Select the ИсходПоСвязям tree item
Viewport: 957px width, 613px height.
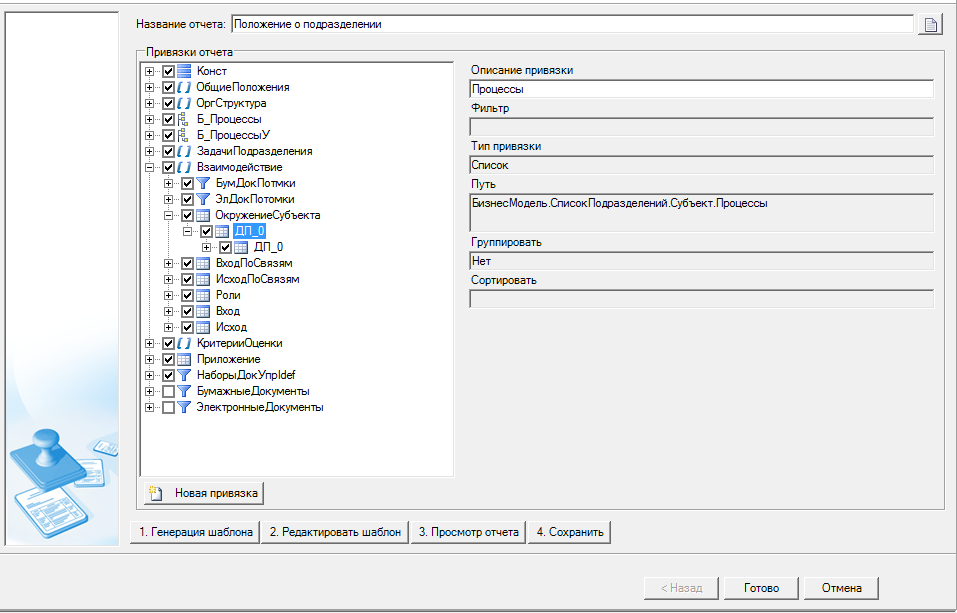pyautogui.click(x=257, y=279)
